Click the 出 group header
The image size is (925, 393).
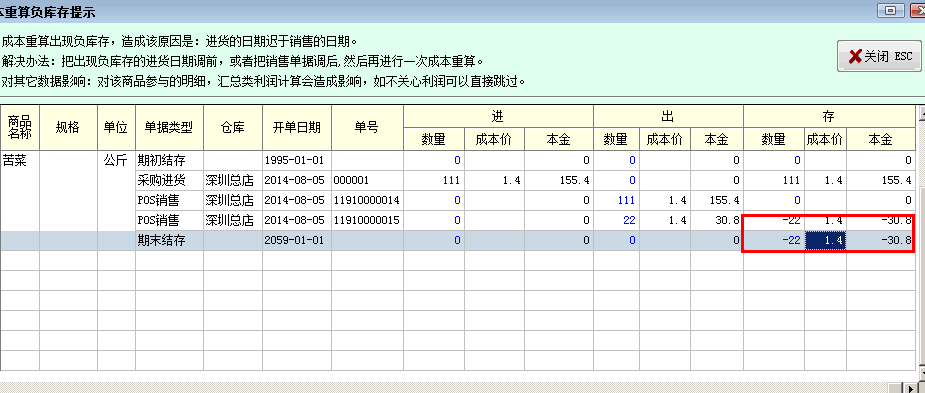tap(668, 116)
